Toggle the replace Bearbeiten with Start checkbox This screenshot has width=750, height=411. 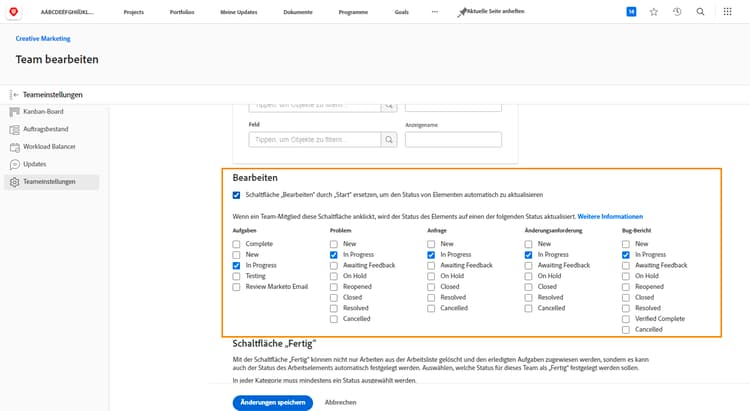point(236,195)
